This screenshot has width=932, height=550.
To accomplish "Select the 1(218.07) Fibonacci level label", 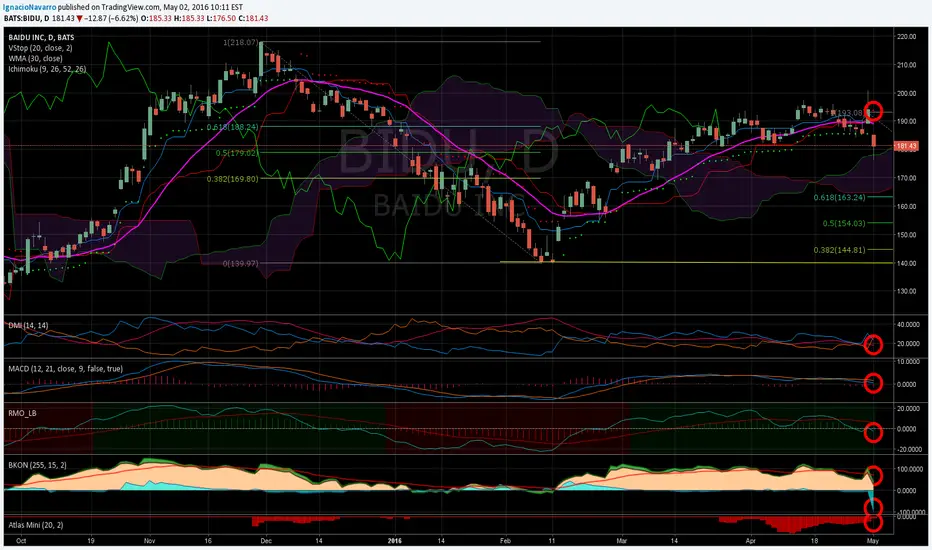I will (x=241, y=43).
